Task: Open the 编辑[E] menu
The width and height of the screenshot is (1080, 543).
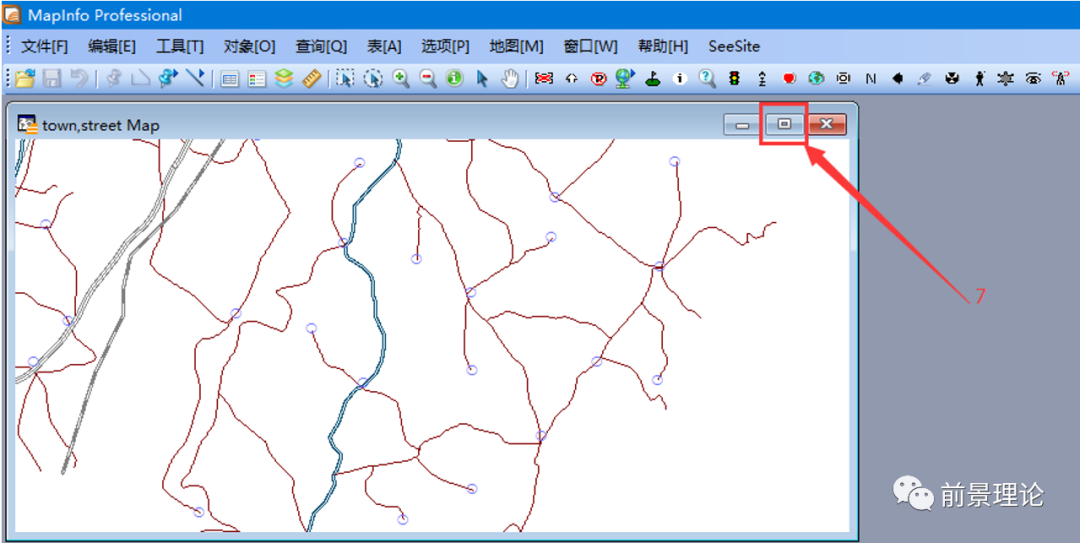Action: coord(112,47)
